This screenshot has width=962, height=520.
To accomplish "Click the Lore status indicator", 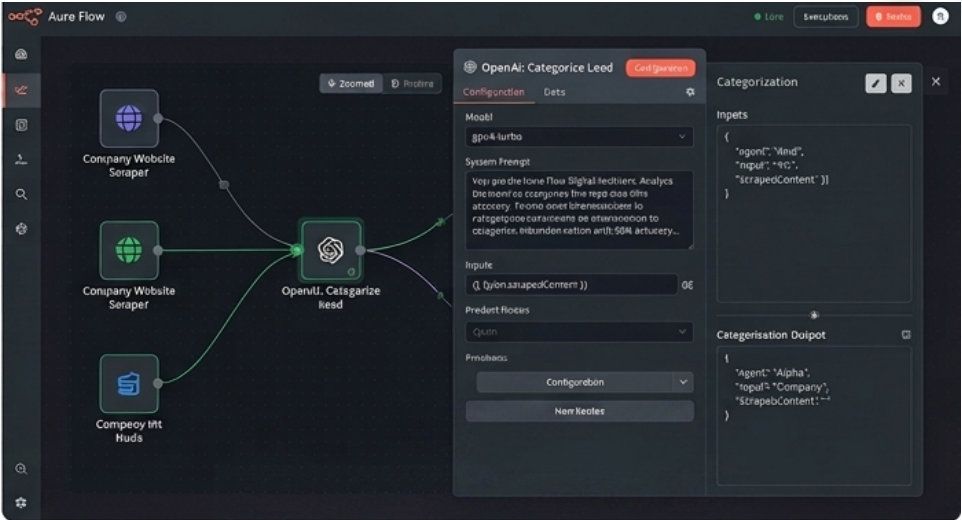I will click(x=769, y=17).
